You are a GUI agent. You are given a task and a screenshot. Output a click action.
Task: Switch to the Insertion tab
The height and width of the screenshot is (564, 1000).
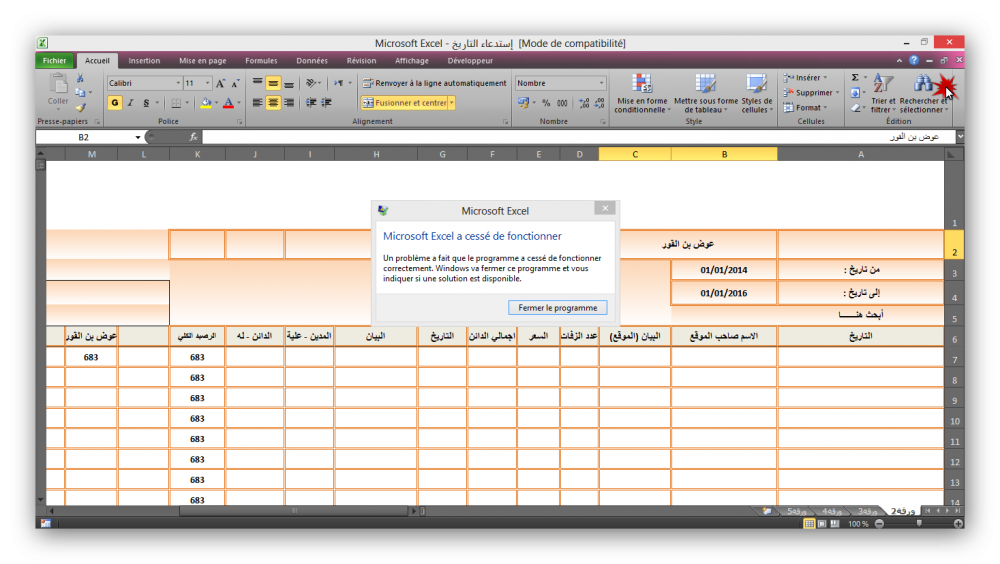(144, 61)
